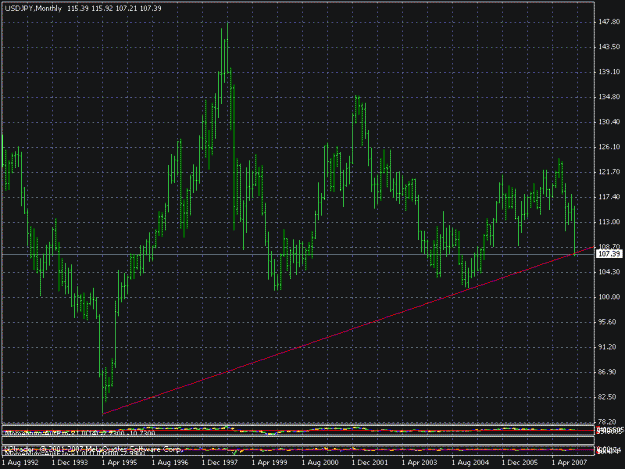Click the 1 Aug 1992 date label

[20, 463]
